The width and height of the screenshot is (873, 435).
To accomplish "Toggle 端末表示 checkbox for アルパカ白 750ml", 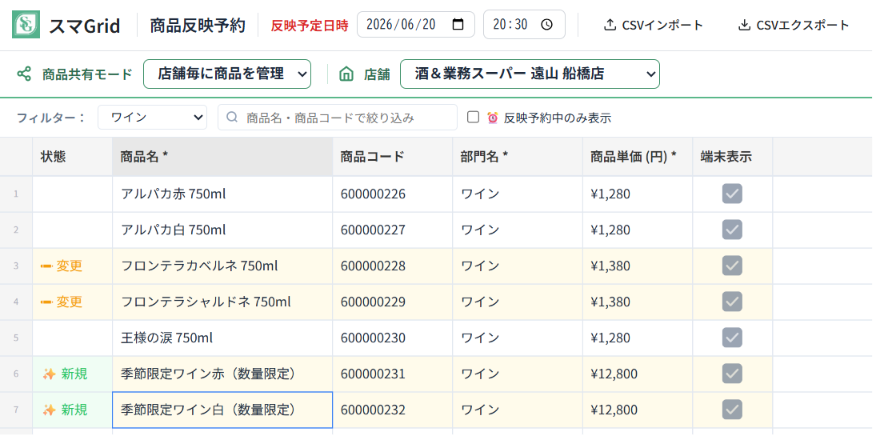I will tap(732, 229).
